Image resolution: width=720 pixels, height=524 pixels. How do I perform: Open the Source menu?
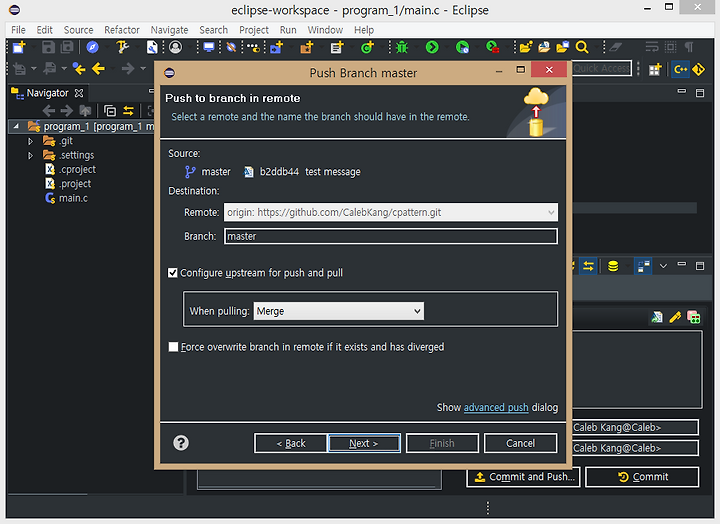[x=79, y=30]
